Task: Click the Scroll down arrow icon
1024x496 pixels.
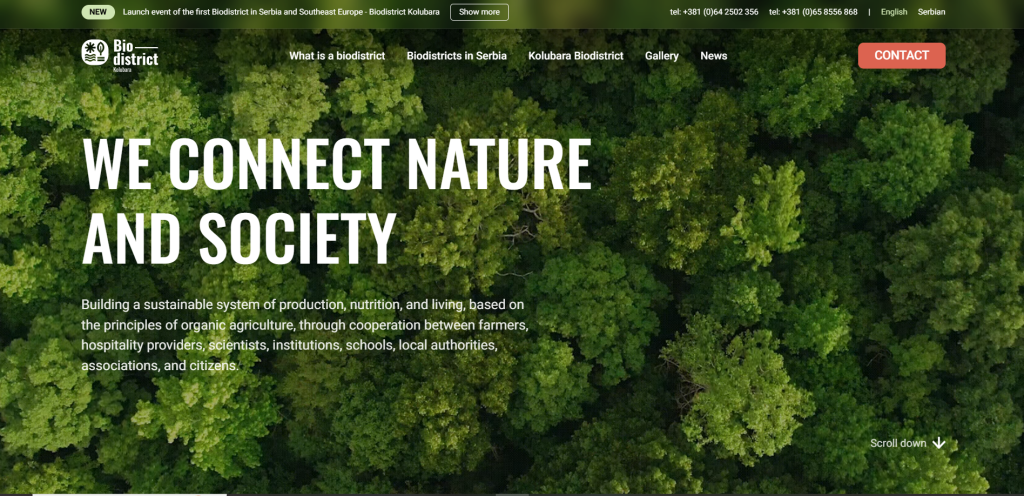Action: pos(938,443)
